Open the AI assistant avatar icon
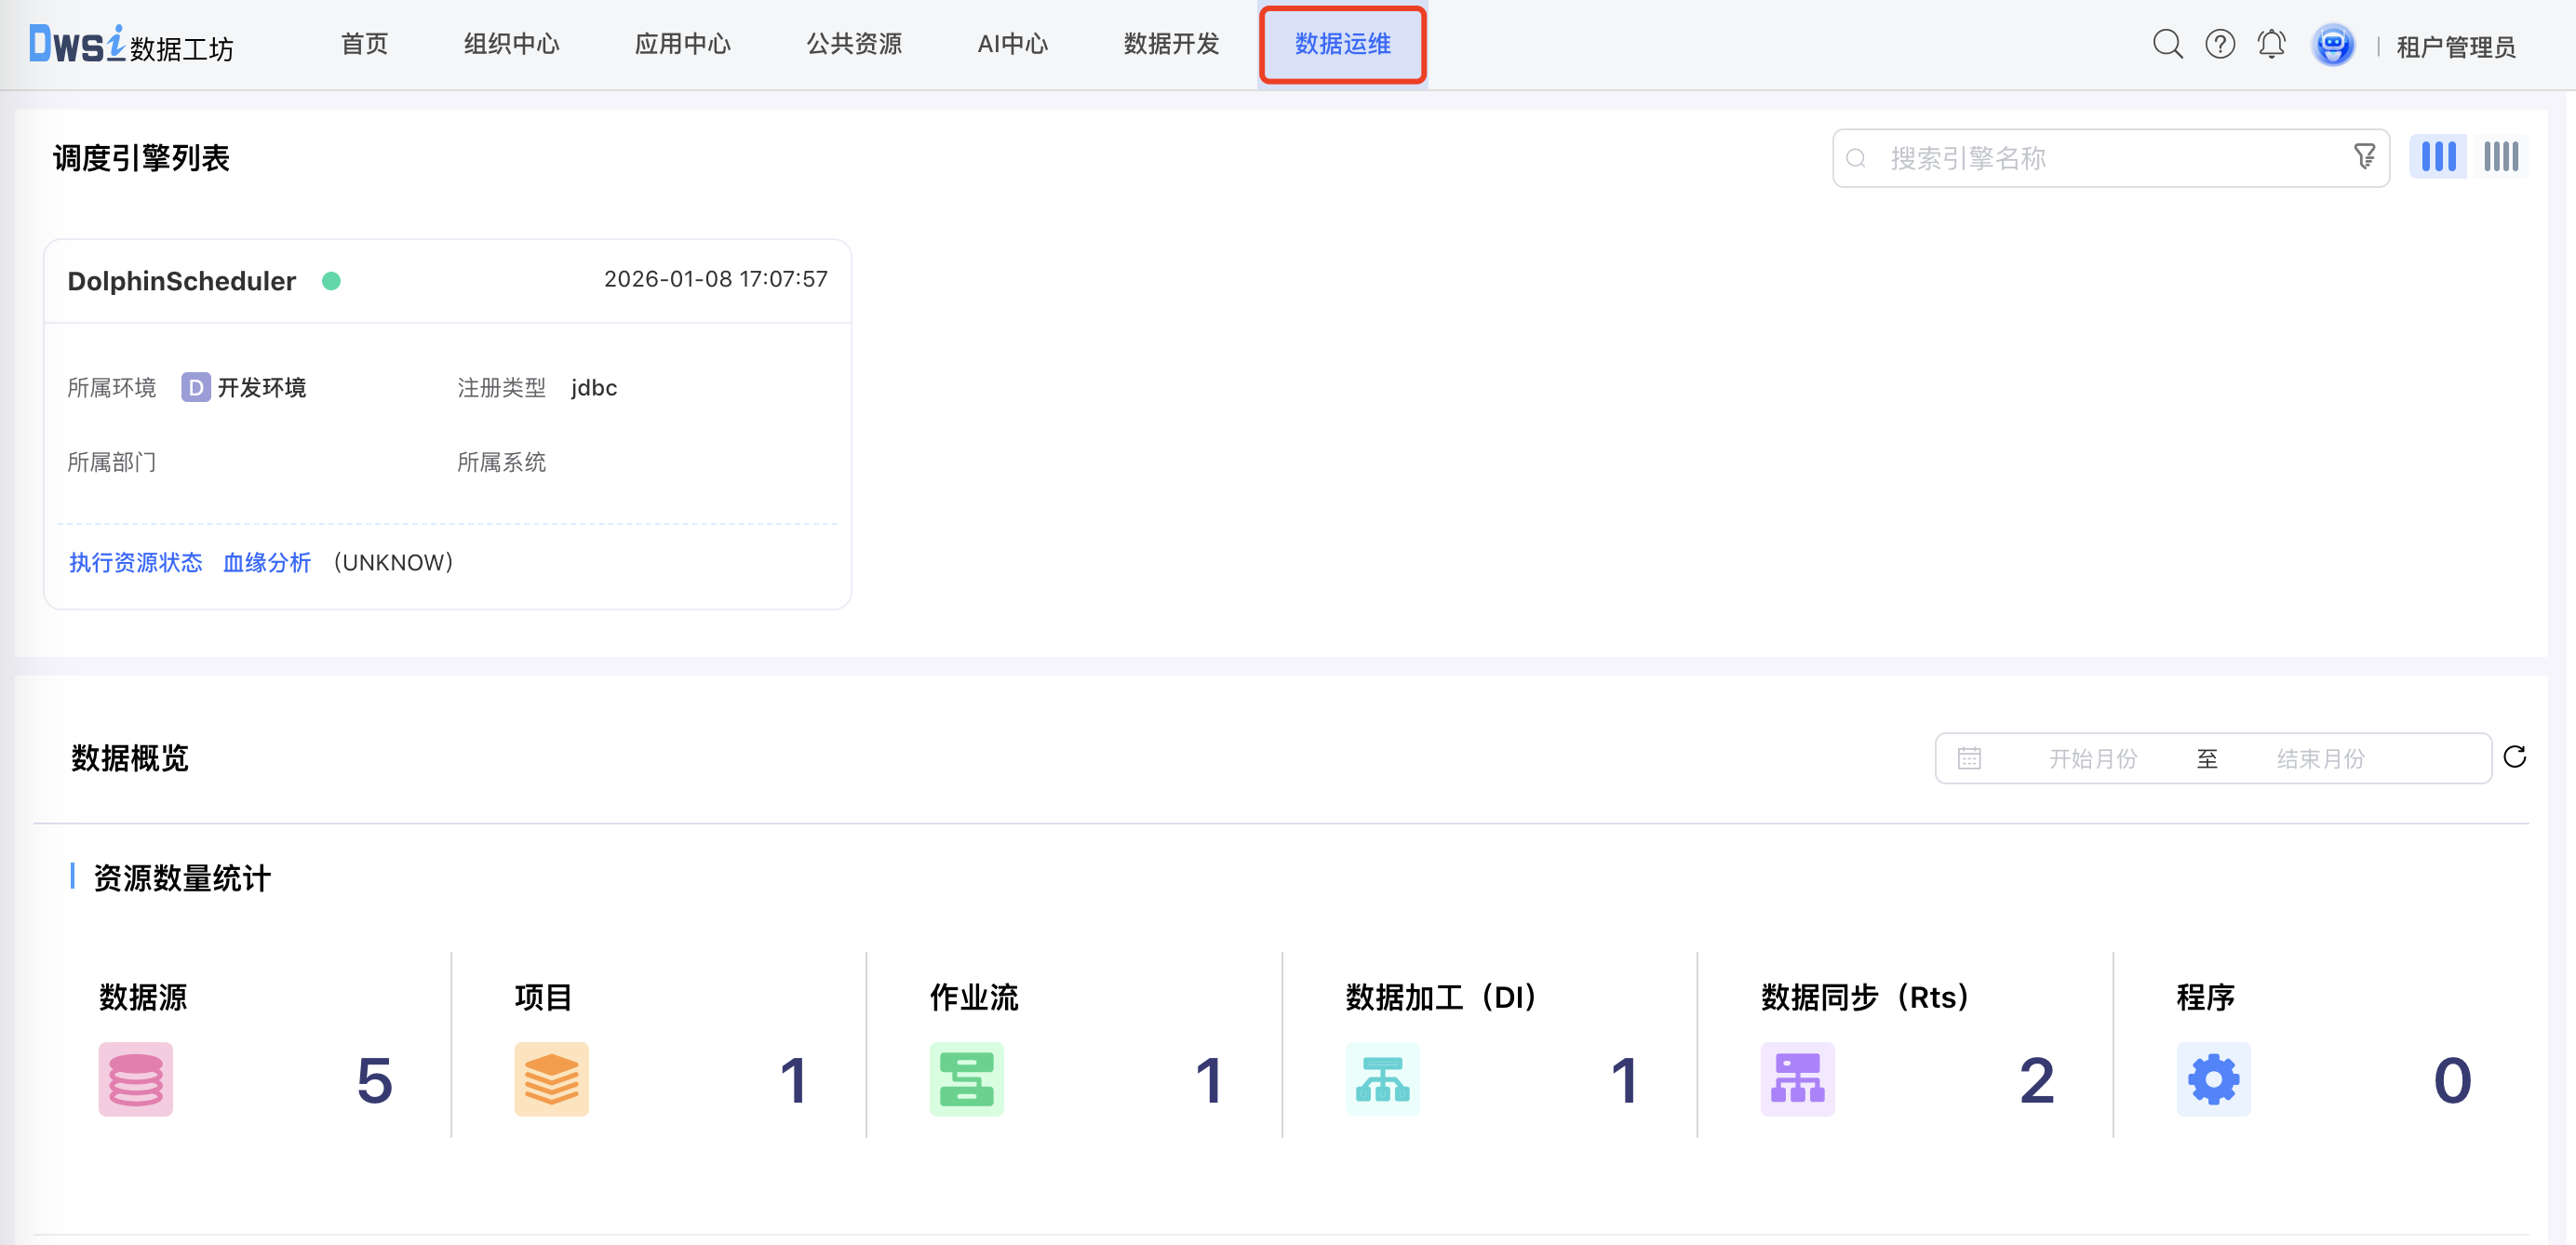 pos(2333,44)
